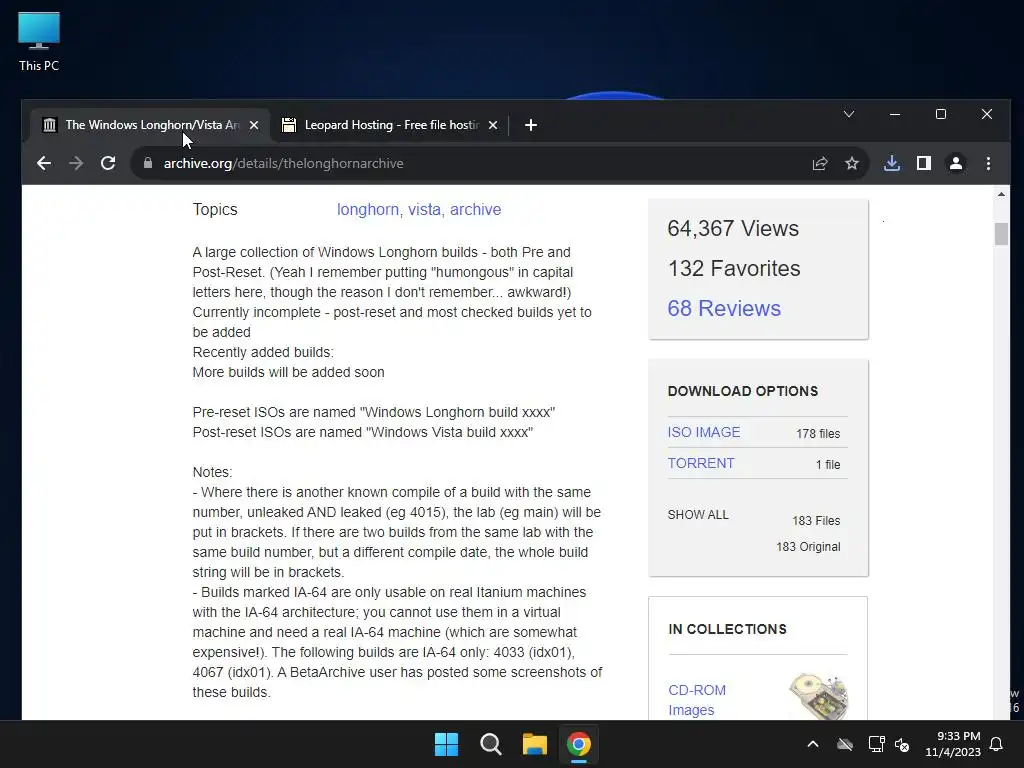
Task: Open the tab search dropdown chevron
Action: [x=848, y=114]
